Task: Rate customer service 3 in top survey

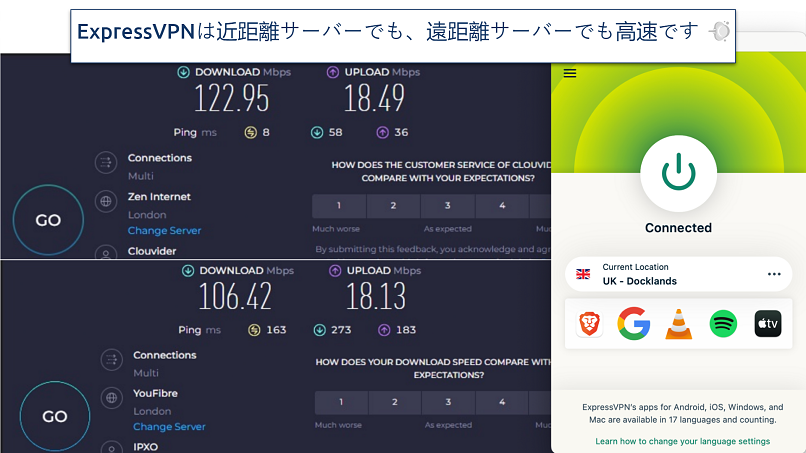Action: click(x=448, y=205)
